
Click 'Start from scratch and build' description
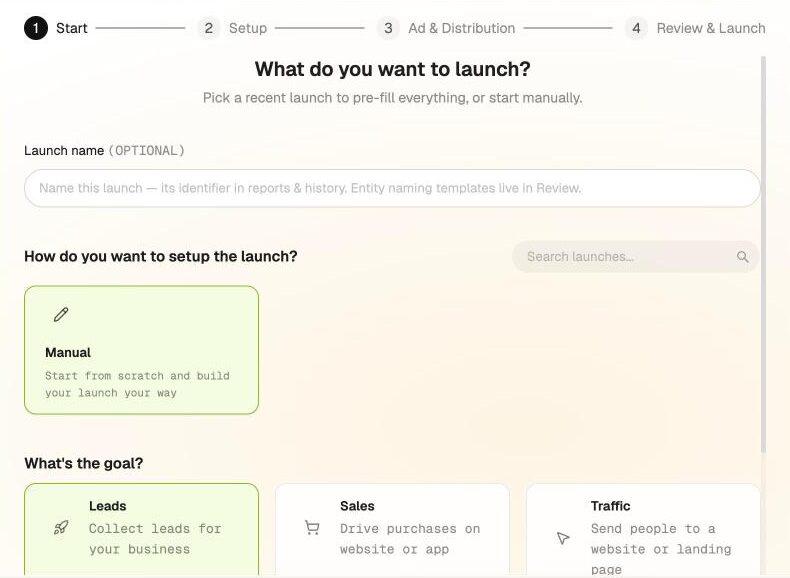pyautogui.click(x=137, y=384)
